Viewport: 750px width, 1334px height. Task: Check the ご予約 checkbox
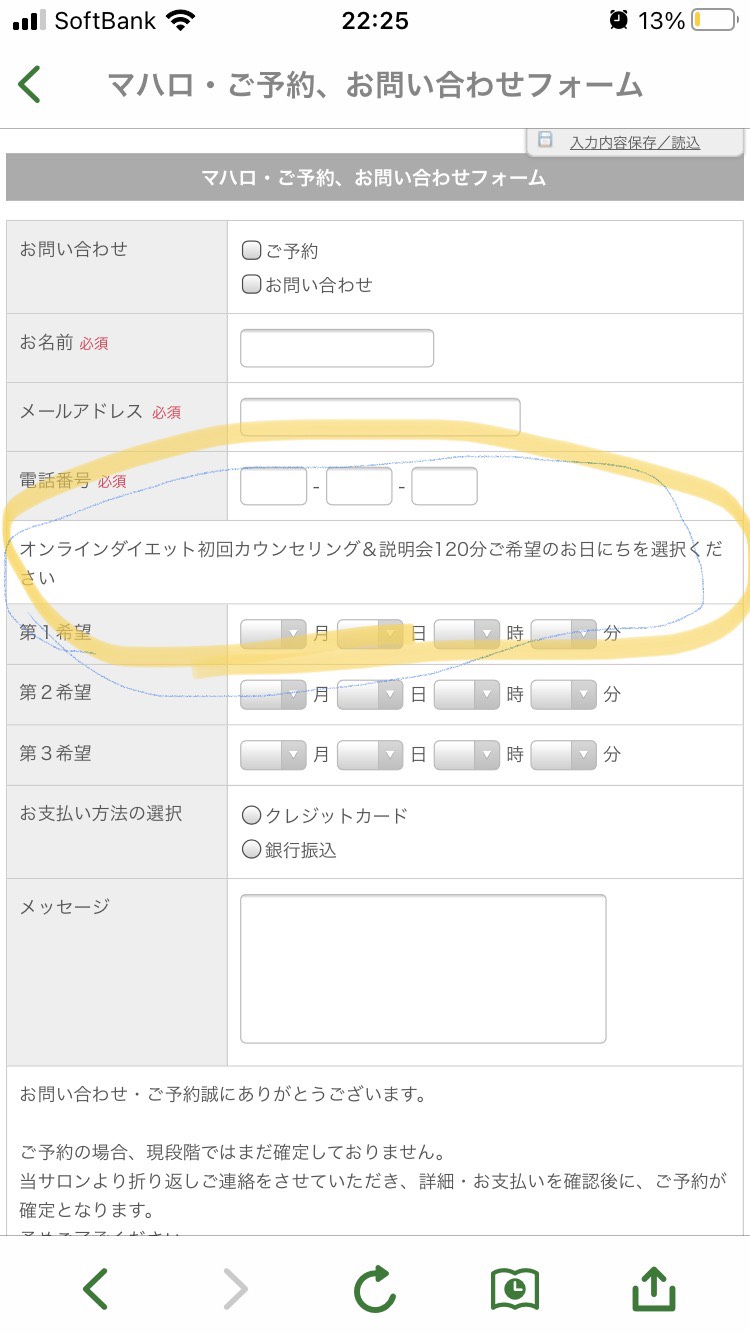click(252, 250)
